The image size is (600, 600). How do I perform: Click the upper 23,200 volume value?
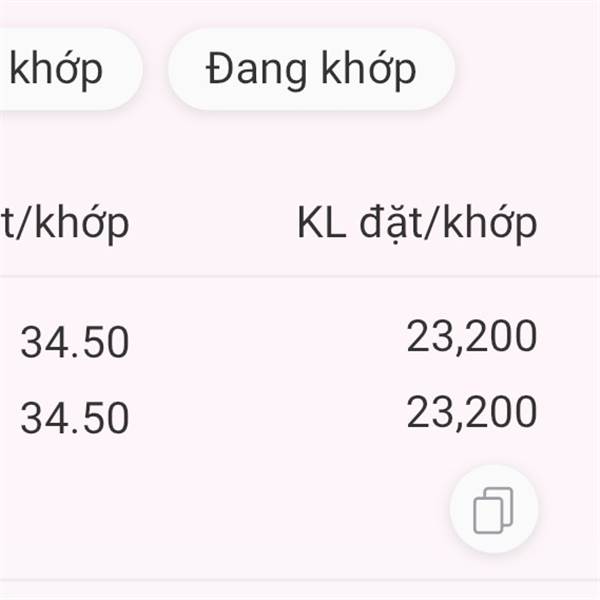472,338
